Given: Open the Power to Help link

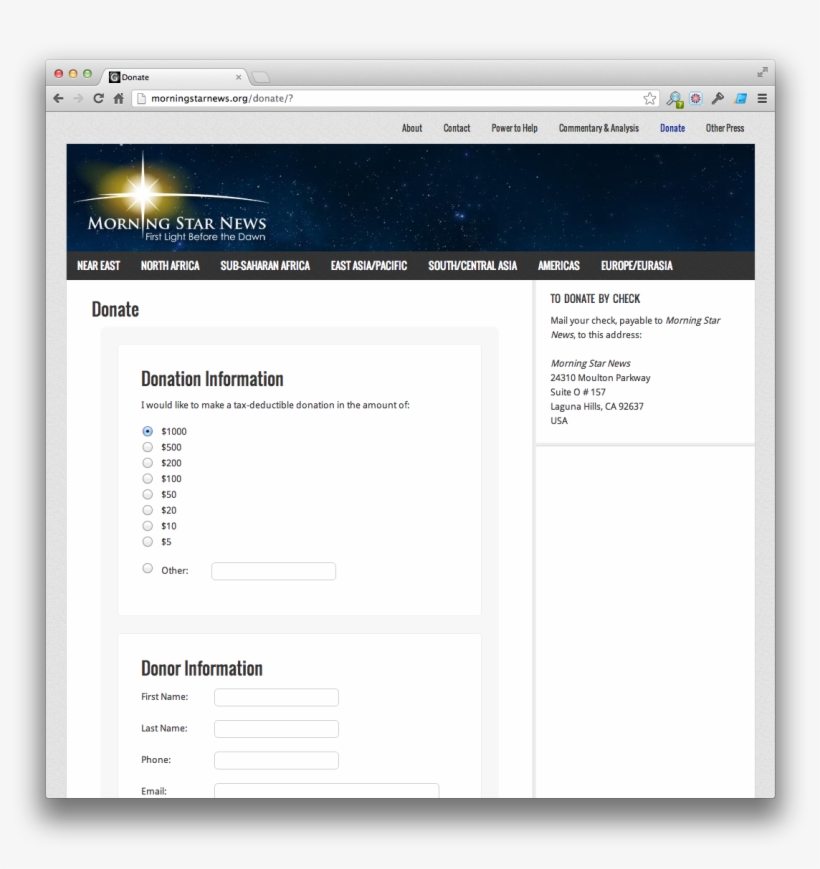Looking at the screenshot, I should point(514,128).
